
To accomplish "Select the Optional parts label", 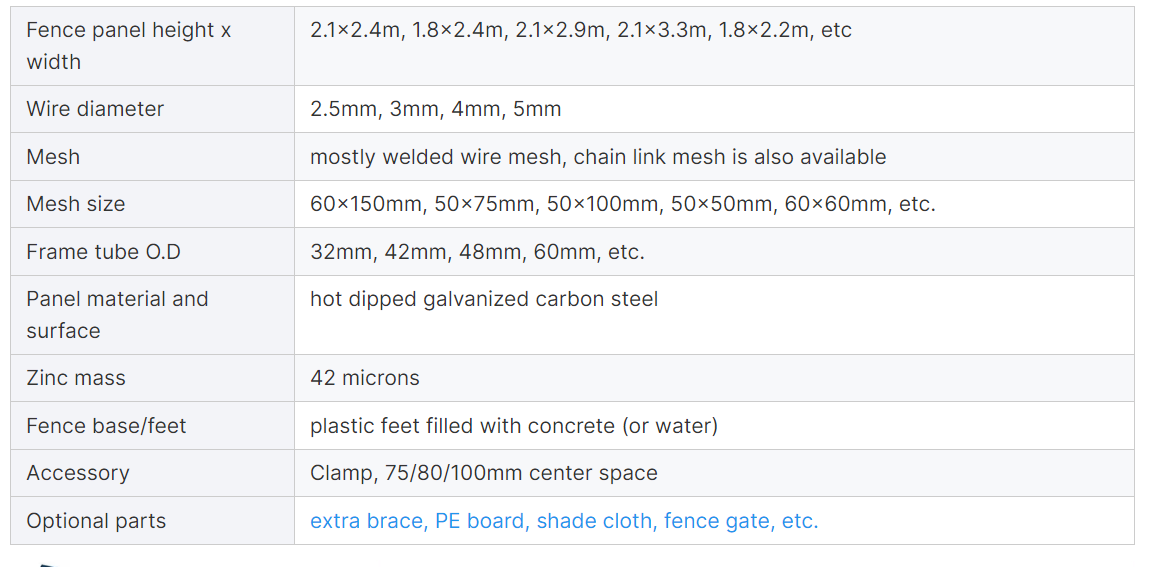I will pos(96,521).
